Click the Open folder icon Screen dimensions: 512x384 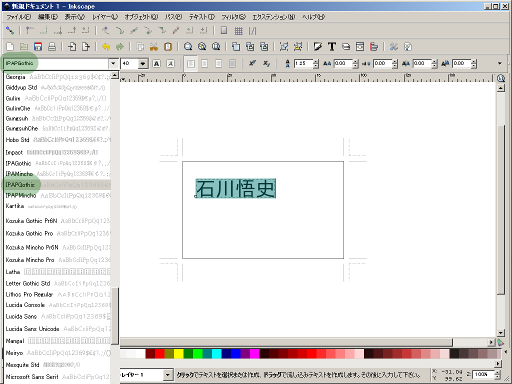coord(24,47)
